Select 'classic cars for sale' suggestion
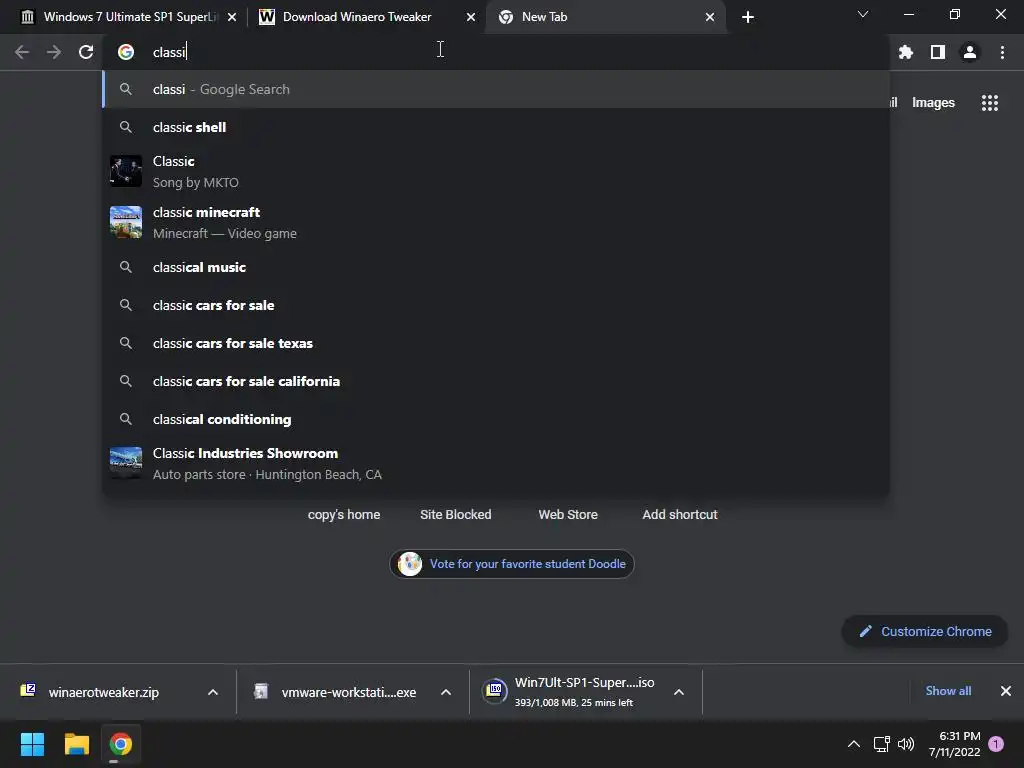This screenshot has width=1024, height=768. click(x=496, y=305)
